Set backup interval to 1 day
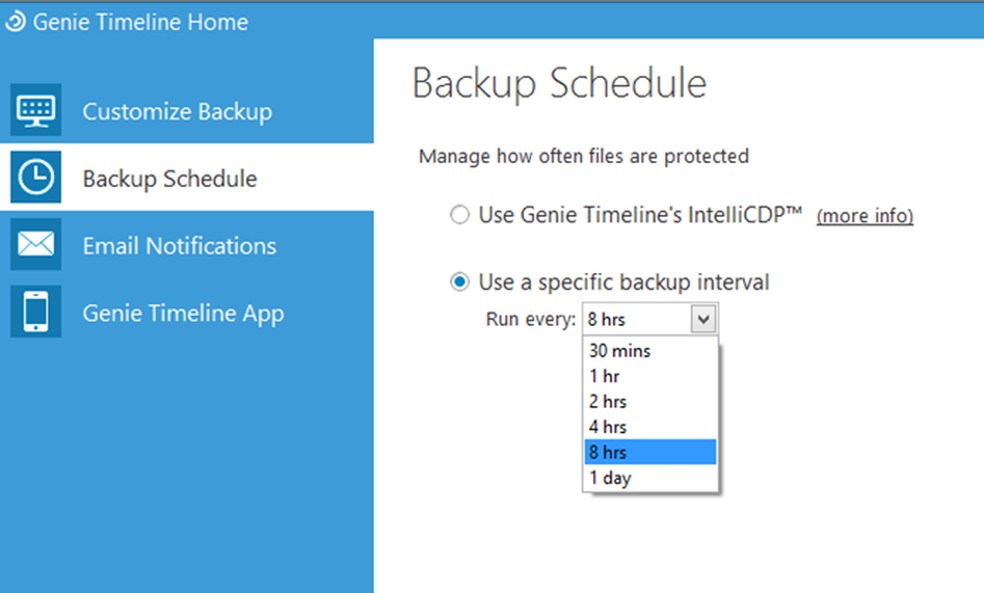984x593 pixels. pos(610,478)
